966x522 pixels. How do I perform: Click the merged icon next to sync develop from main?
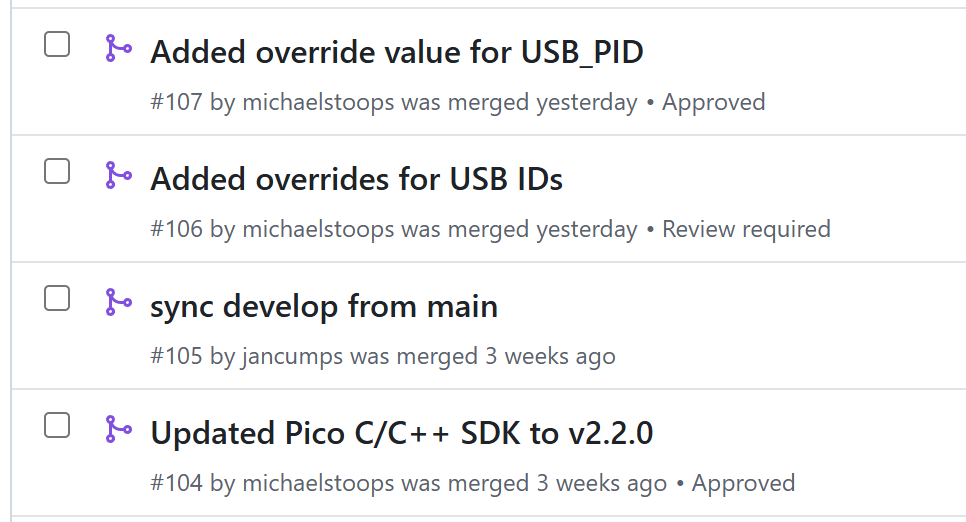tap(118, 302)
